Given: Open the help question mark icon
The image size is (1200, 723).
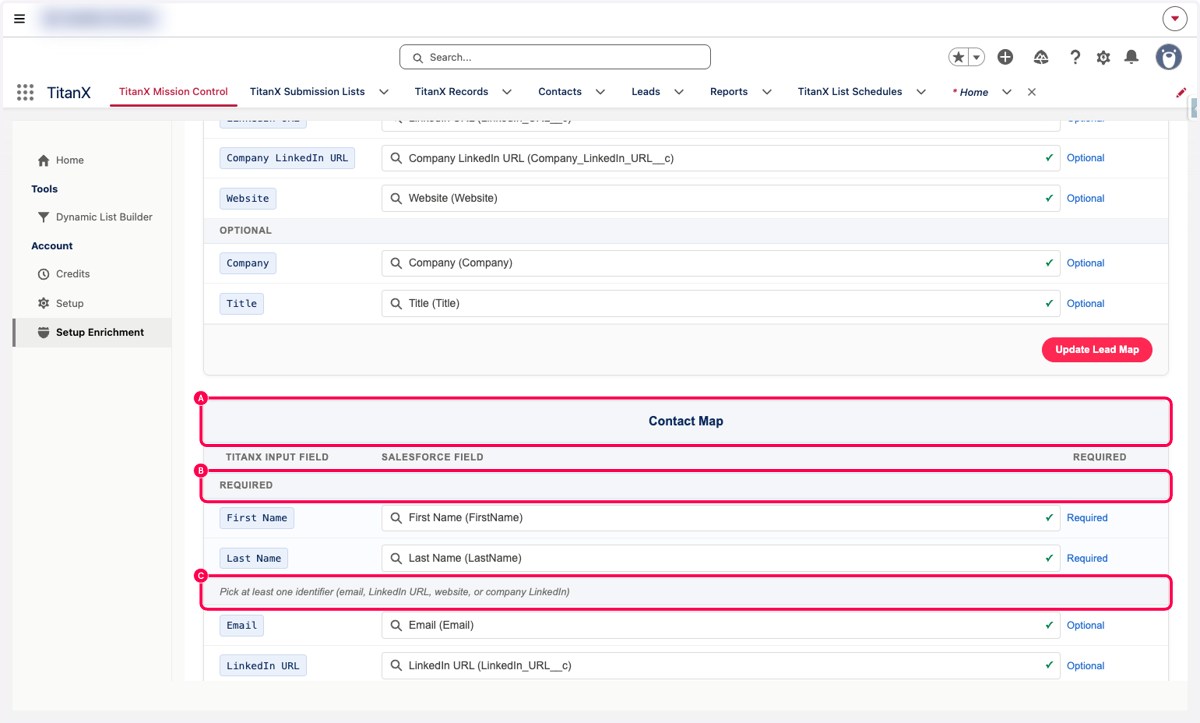Looking at the screenshot, I should pos(1075,58).
